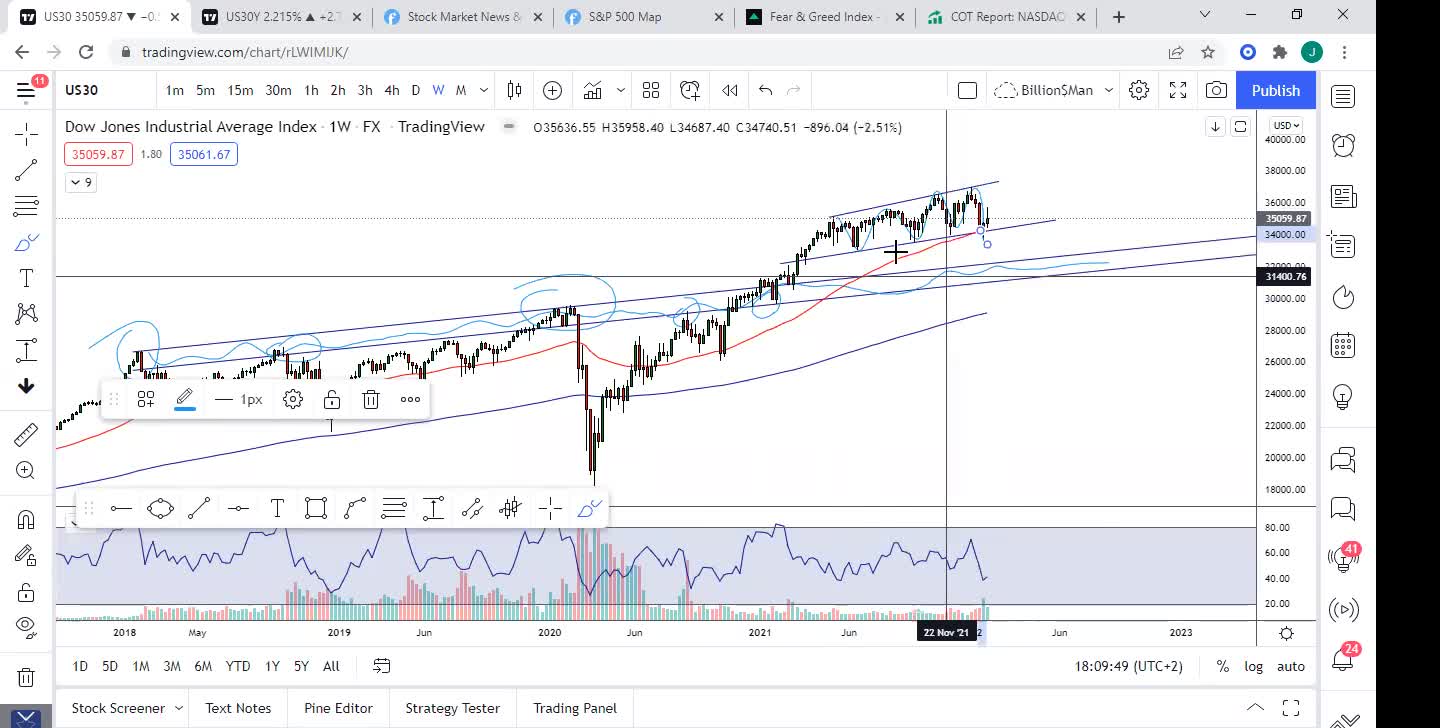
Task: Select the 15m timeframe
Action: point(240,90)
